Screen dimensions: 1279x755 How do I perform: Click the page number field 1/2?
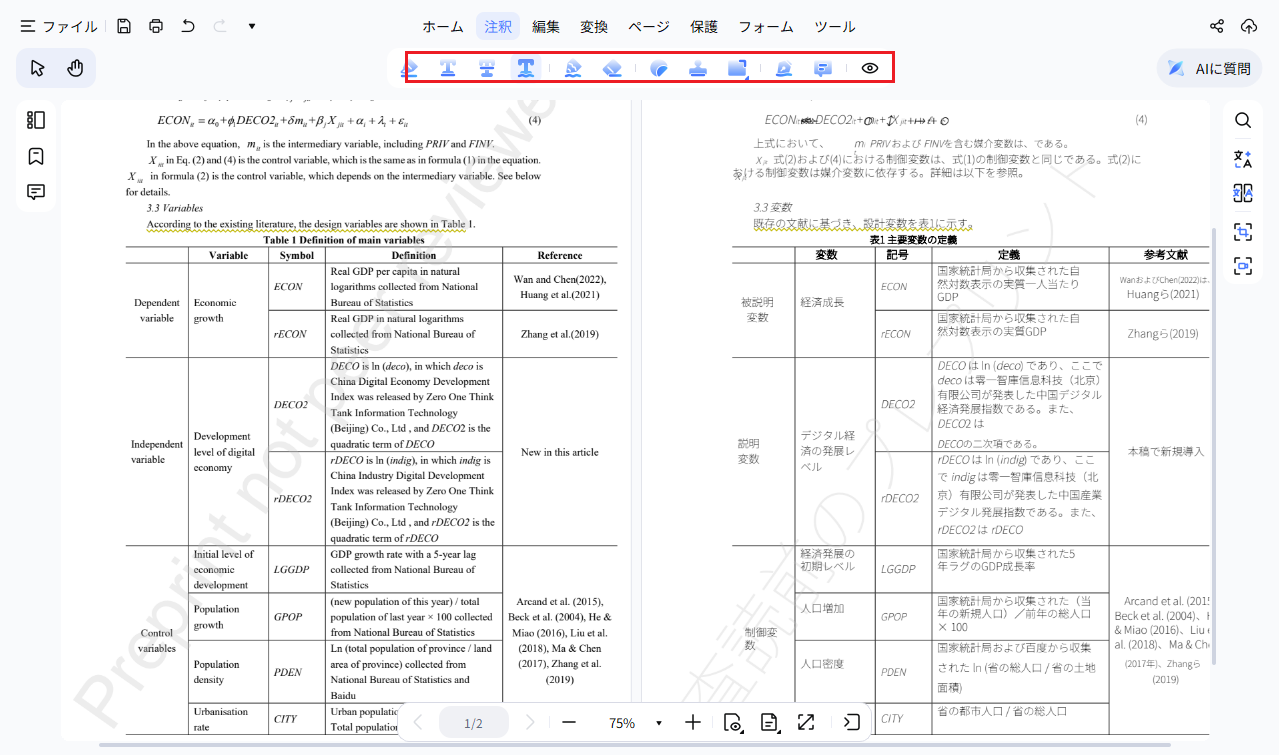coord(474,722)
